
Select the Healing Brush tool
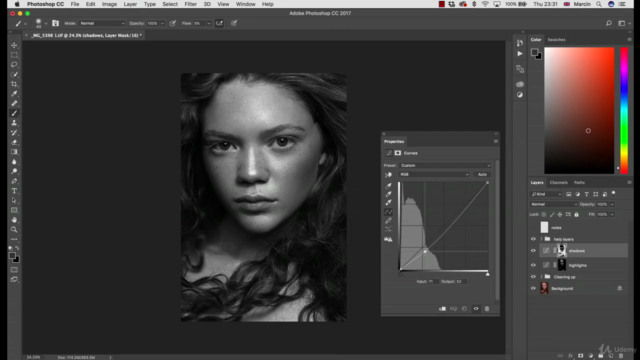point(14,103)
